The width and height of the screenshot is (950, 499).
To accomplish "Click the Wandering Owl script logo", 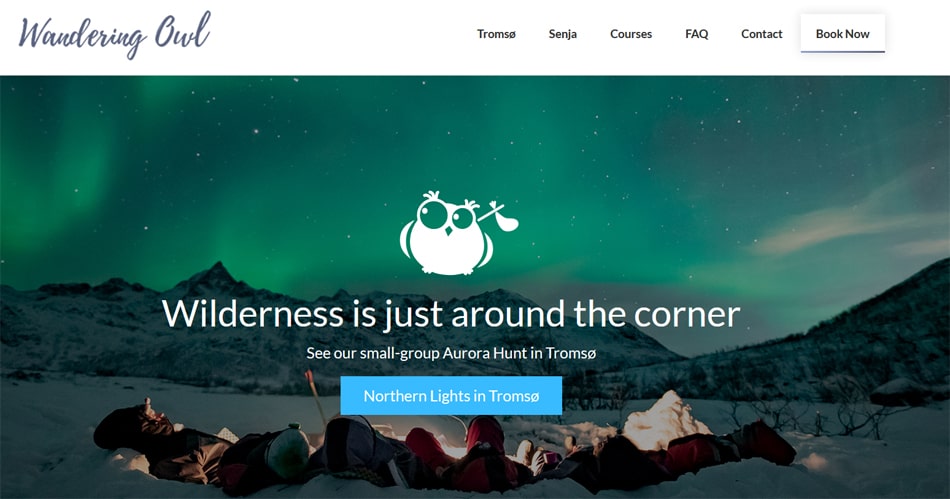I will coord(115,35).
